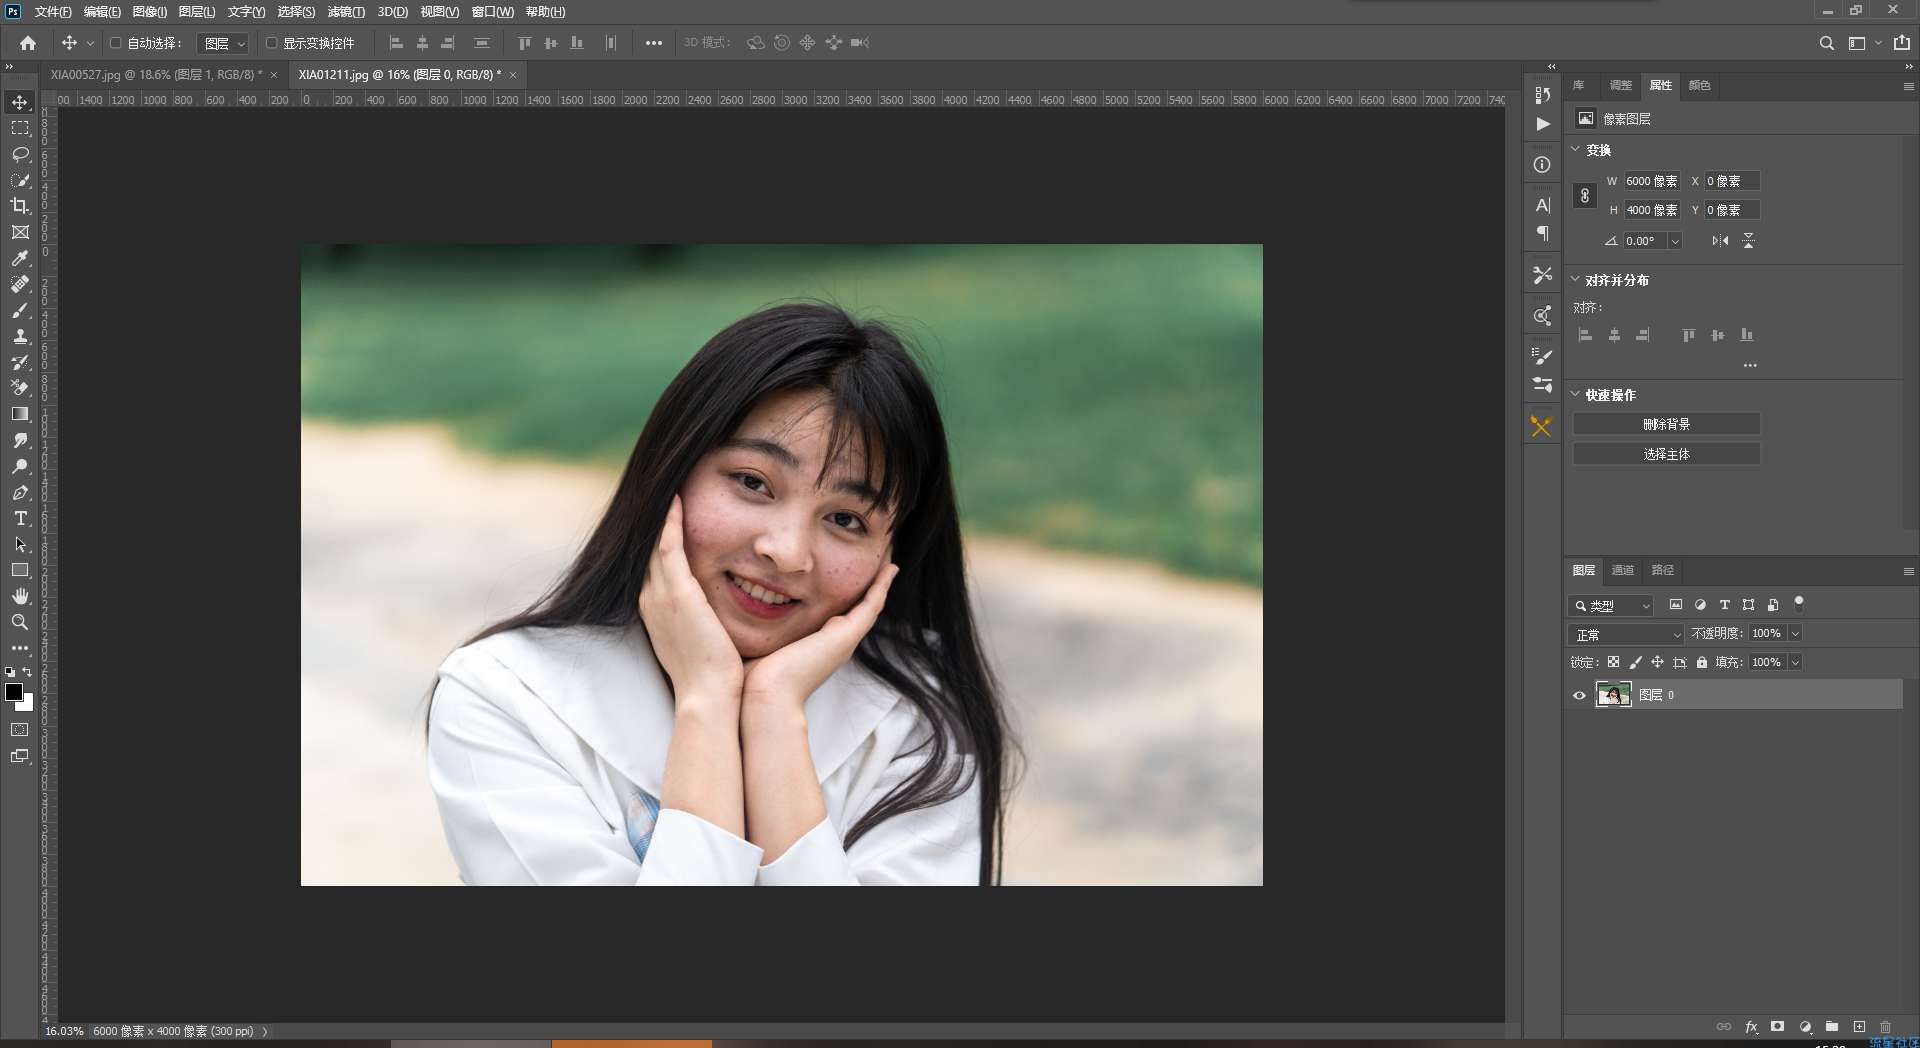Viewport: 1920px width, 1048px height.
Task: Switch to the 通道 tab
Action: [x=1622, y=570]
